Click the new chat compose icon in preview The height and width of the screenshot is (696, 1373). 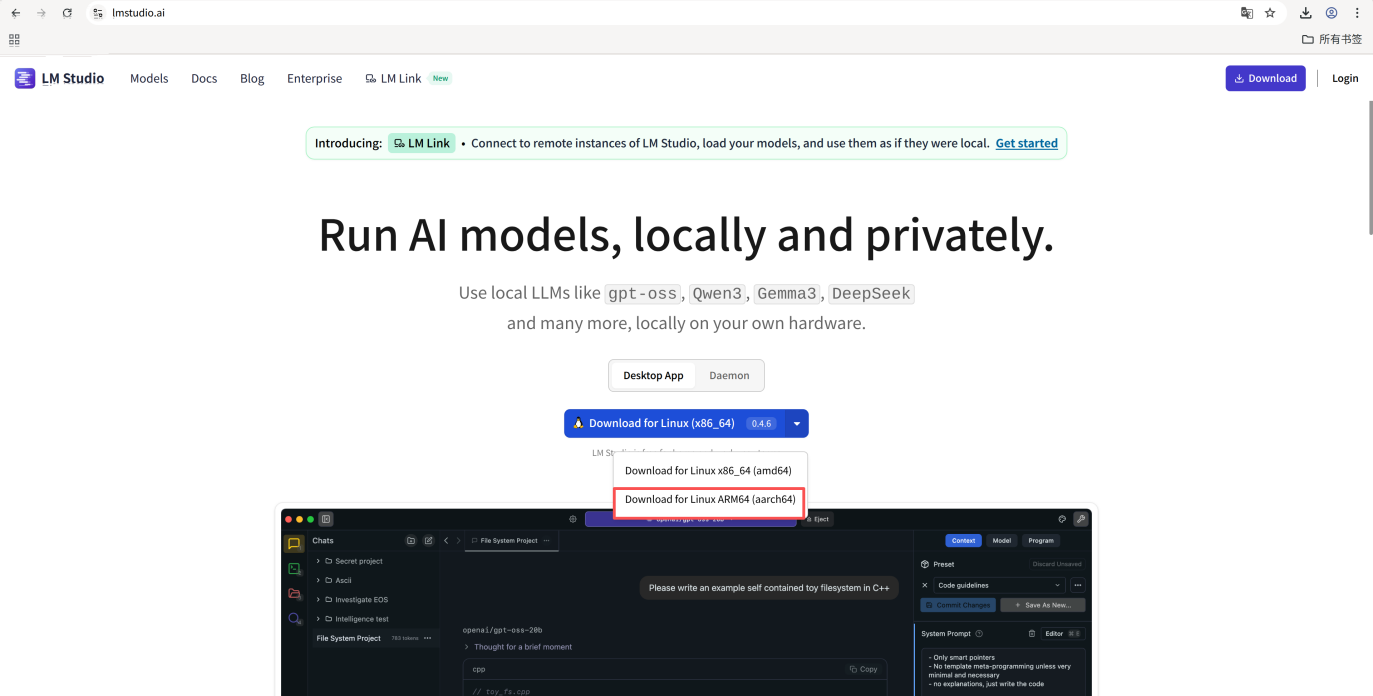click(429, 541)
